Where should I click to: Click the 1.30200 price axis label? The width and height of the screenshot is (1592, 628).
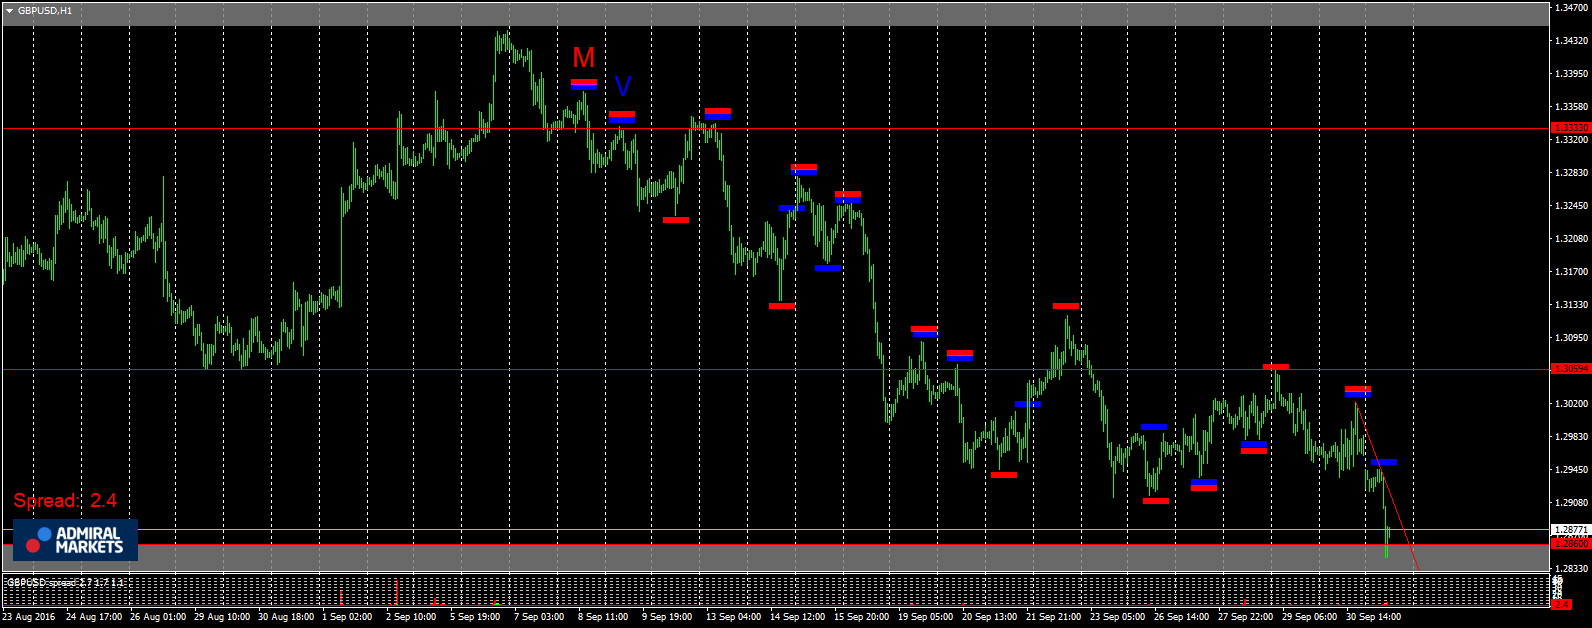pos(1572,404)
